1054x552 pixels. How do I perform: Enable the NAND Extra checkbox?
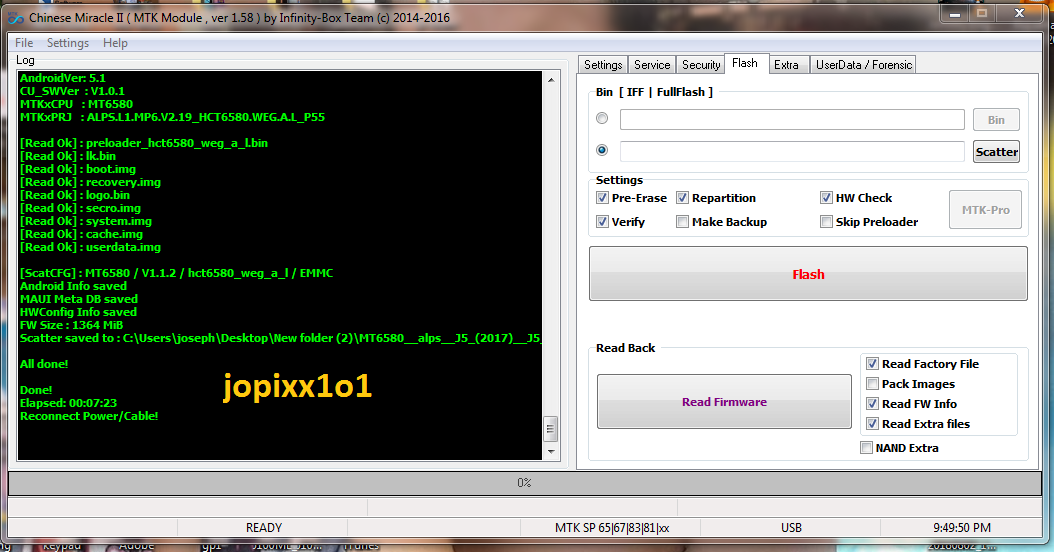click(866, 448)
